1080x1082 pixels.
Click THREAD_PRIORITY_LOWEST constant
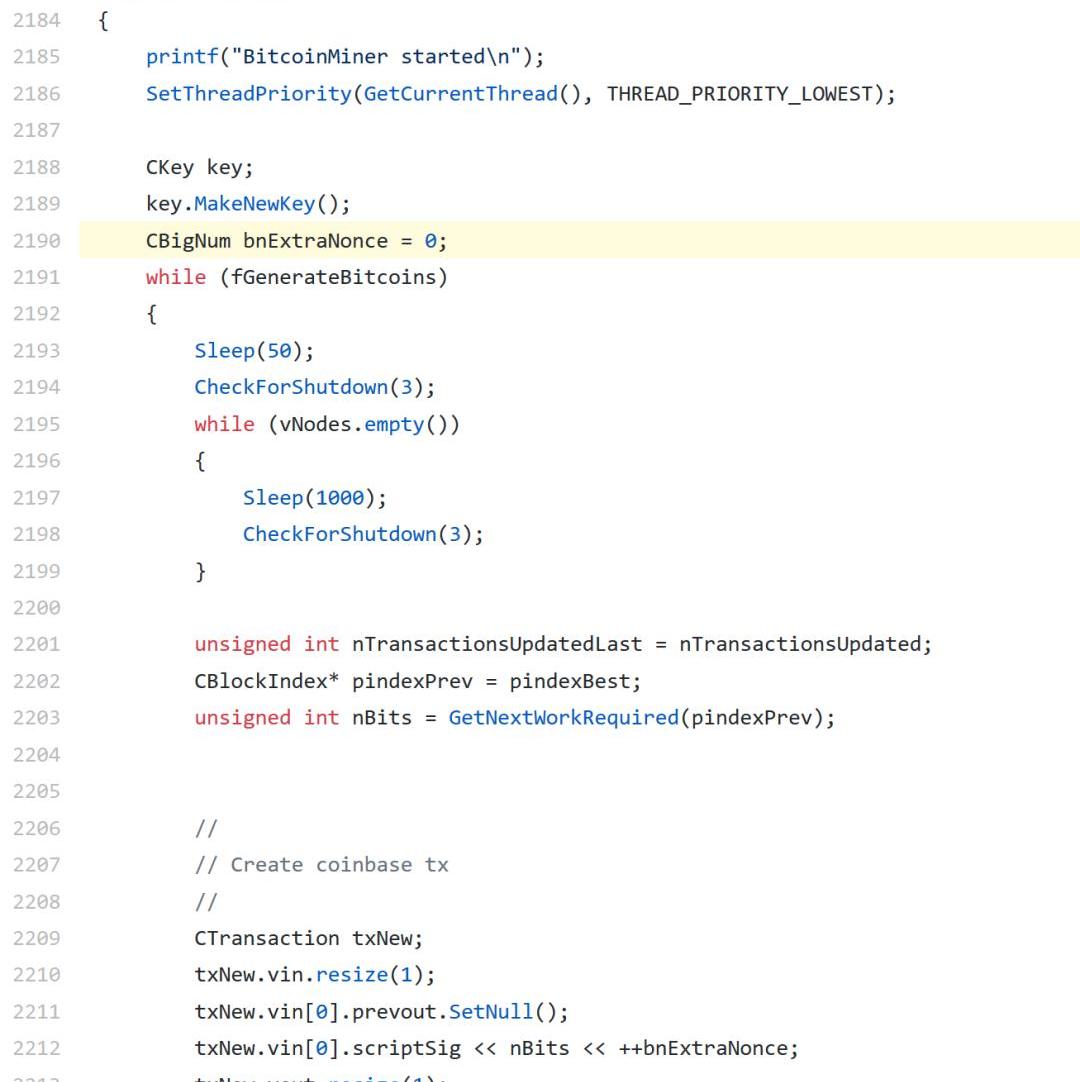pyautogui.click(x=739, y=94)
